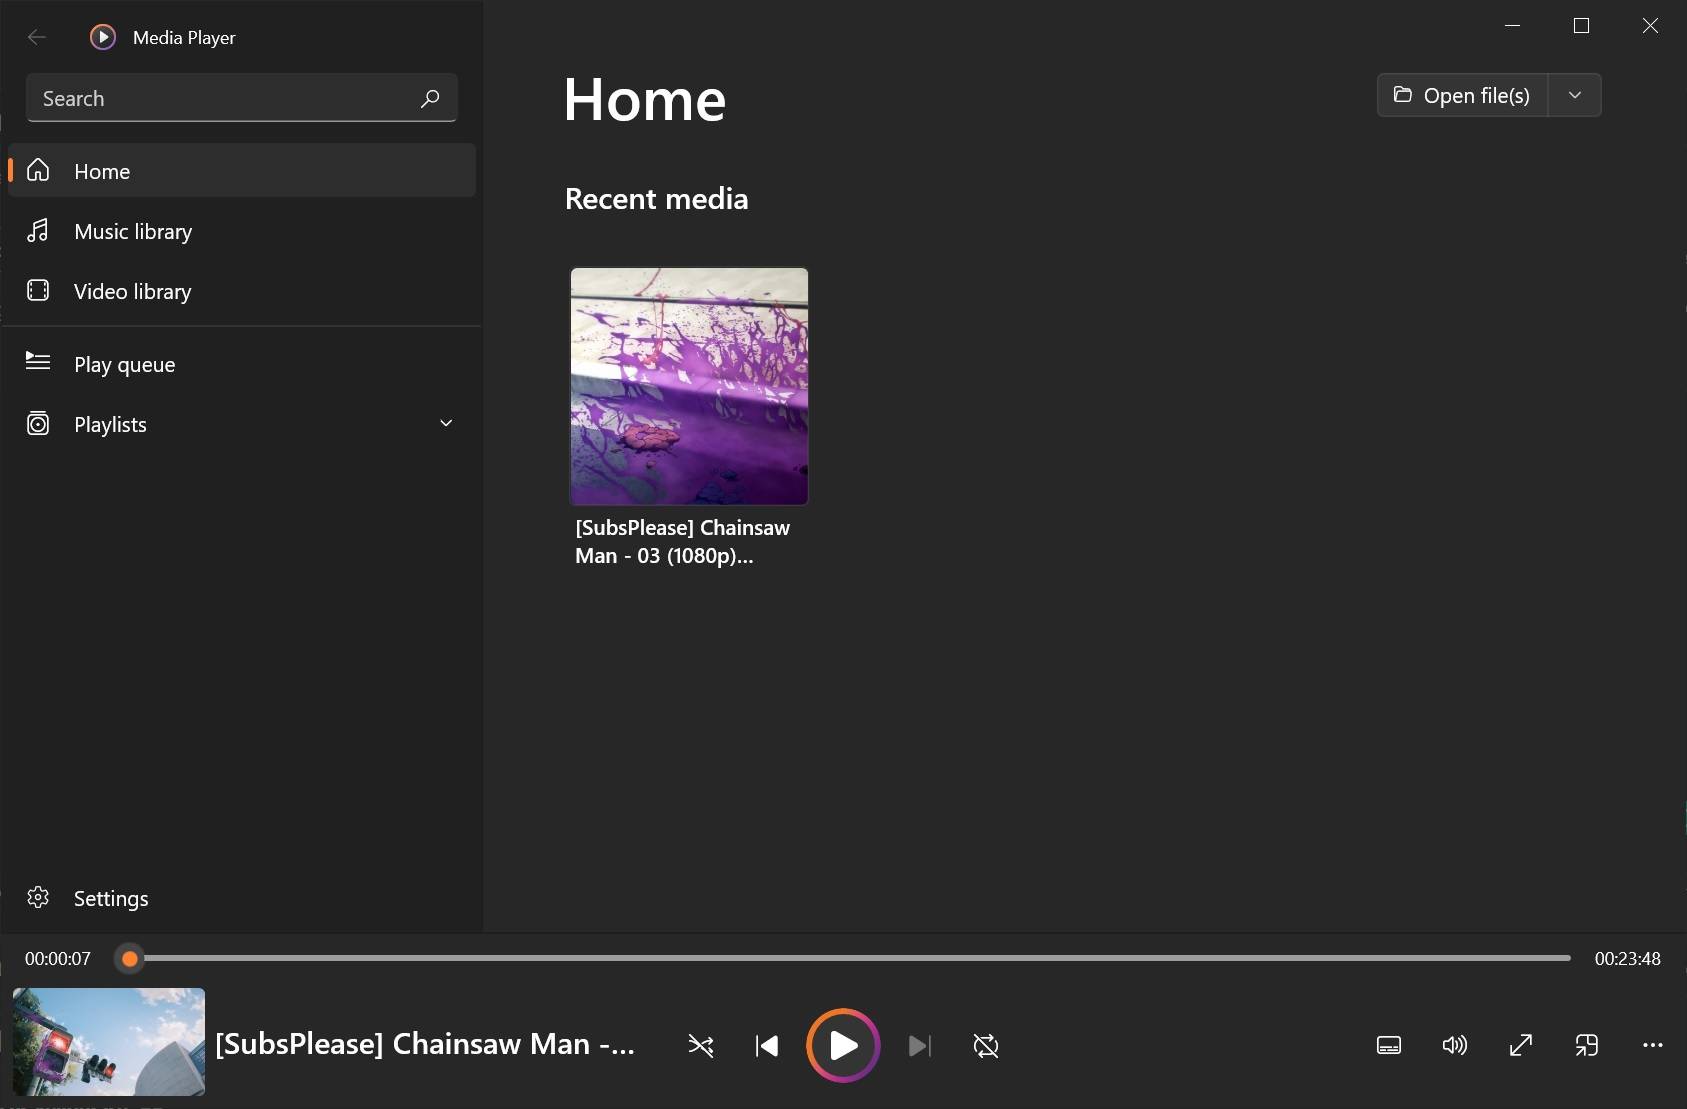
Task: Open Settings from the sidebar
Action: click(110, 897)
